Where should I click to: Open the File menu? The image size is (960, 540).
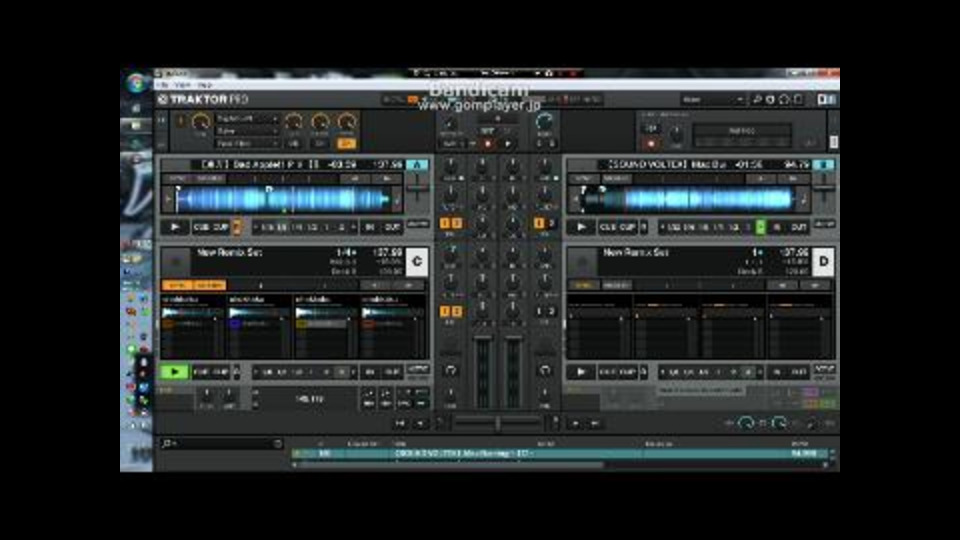pos(164,85)
